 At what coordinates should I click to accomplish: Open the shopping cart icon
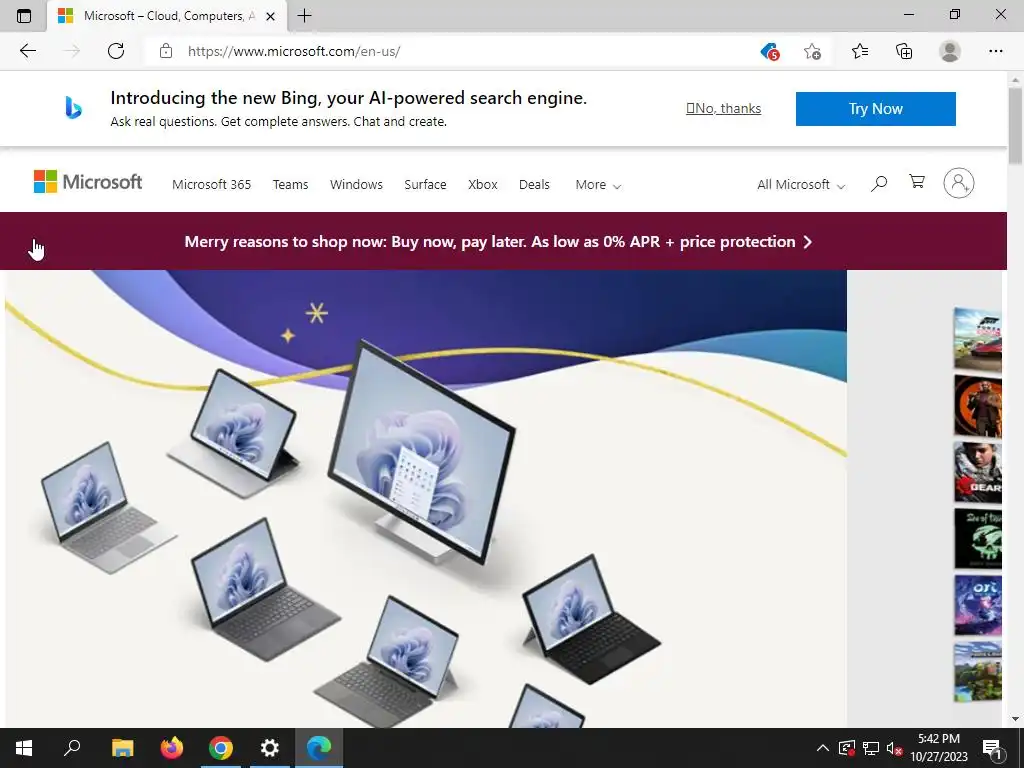pos(917,182)
